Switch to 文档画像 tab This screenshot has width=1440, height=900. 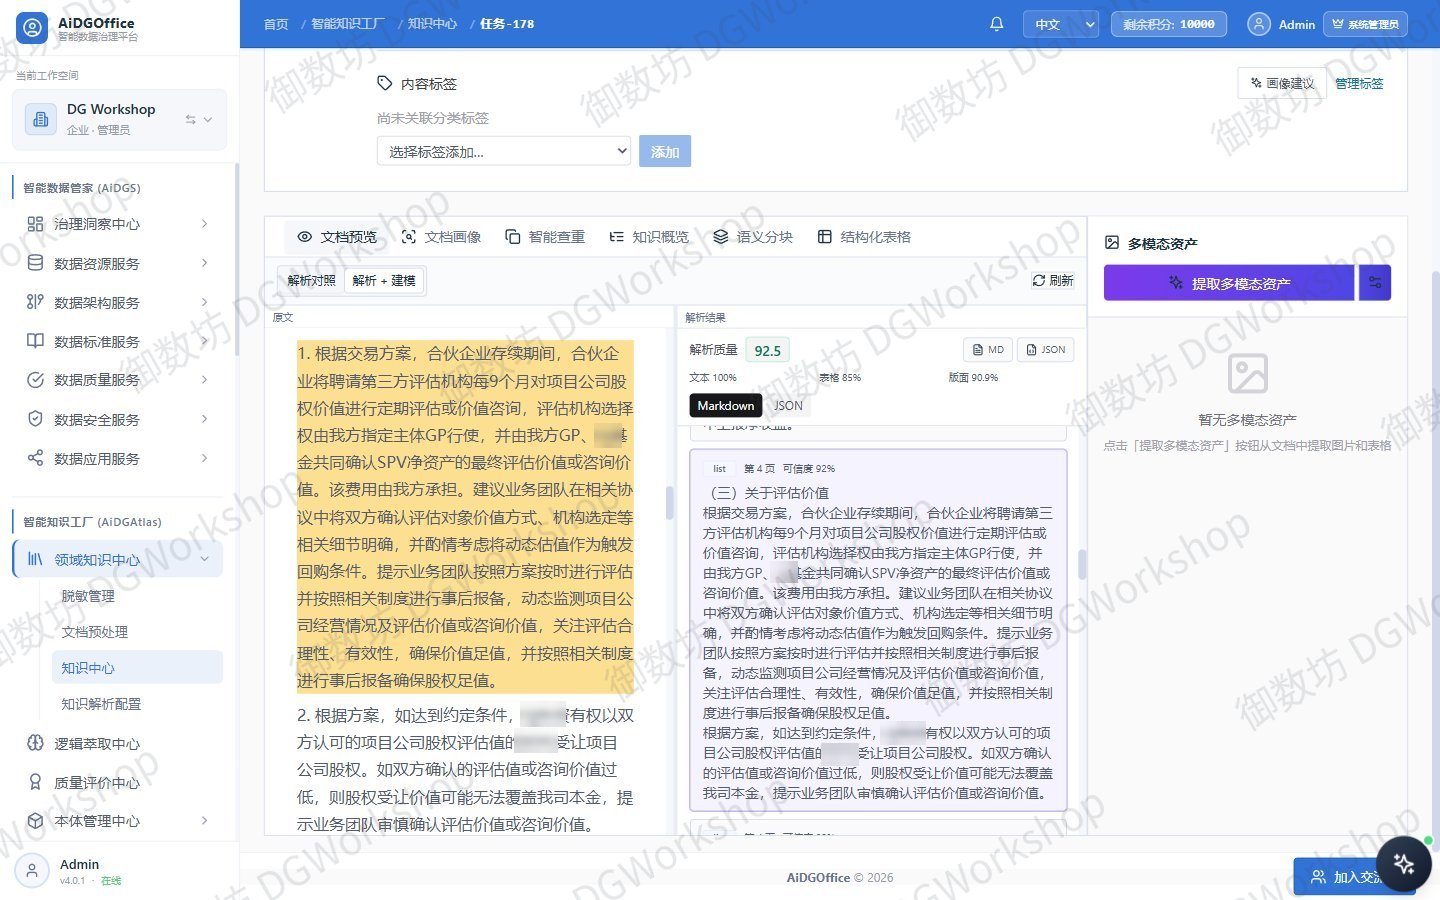(x=441, y=237)
